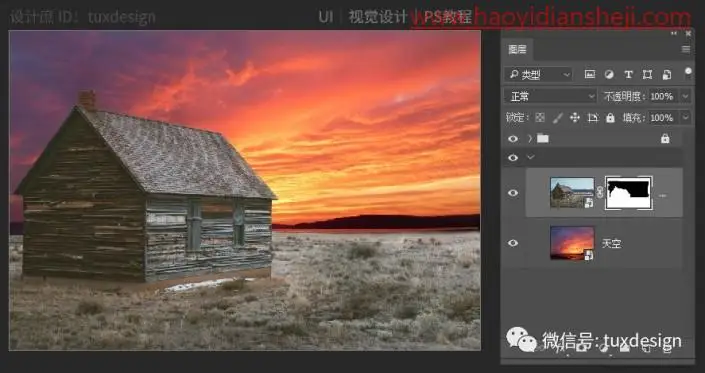
Task: Click the lock all padlock icon
Action: click(610, 118)
